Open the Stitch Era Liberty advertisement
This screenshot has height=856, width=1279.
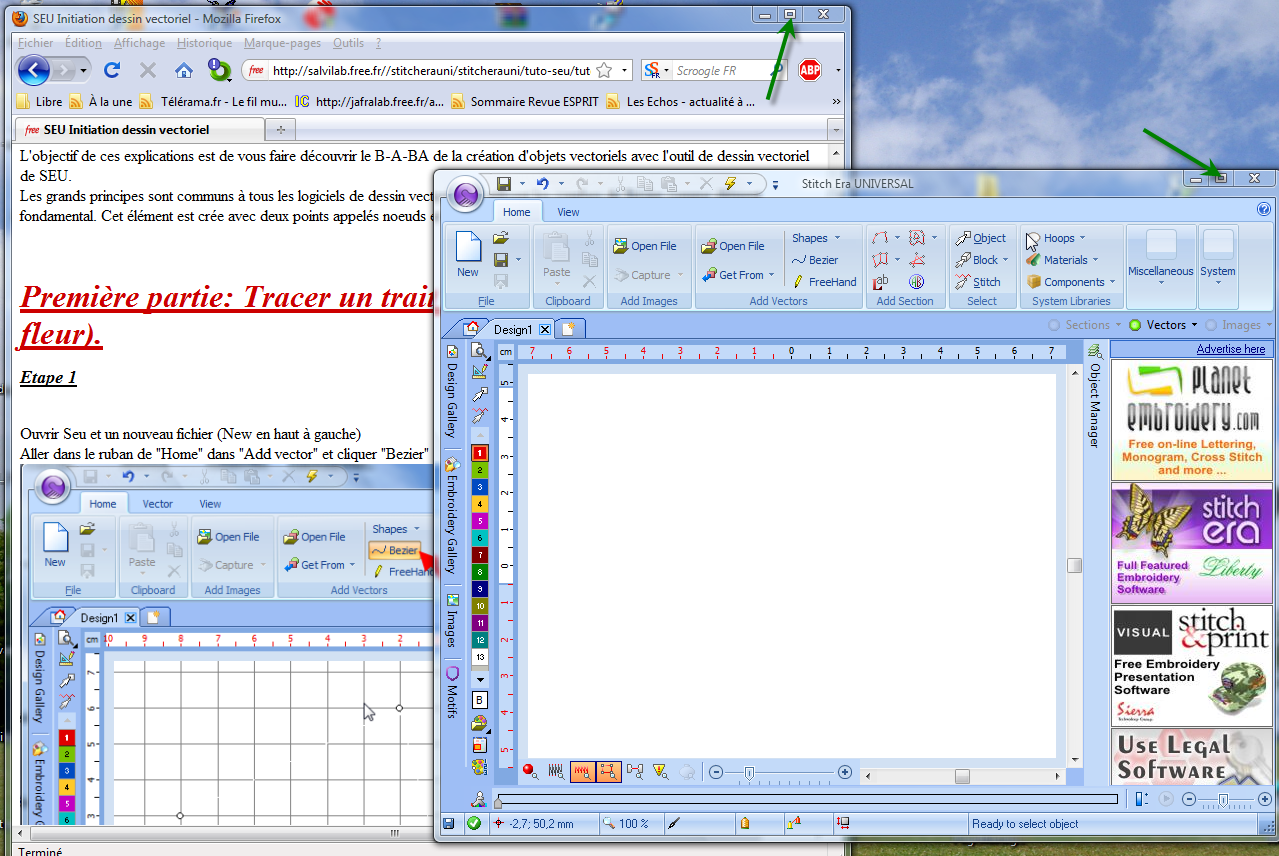pos(1191,543)
